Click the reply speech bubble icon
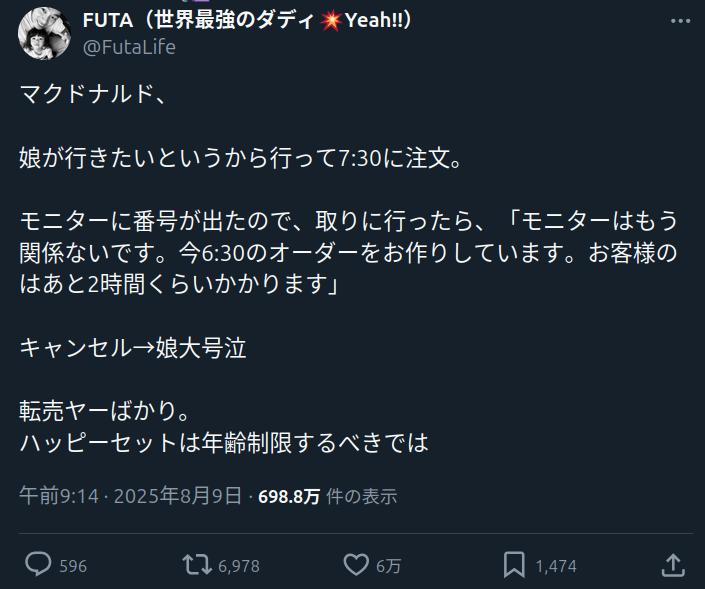 click(38, 565)
